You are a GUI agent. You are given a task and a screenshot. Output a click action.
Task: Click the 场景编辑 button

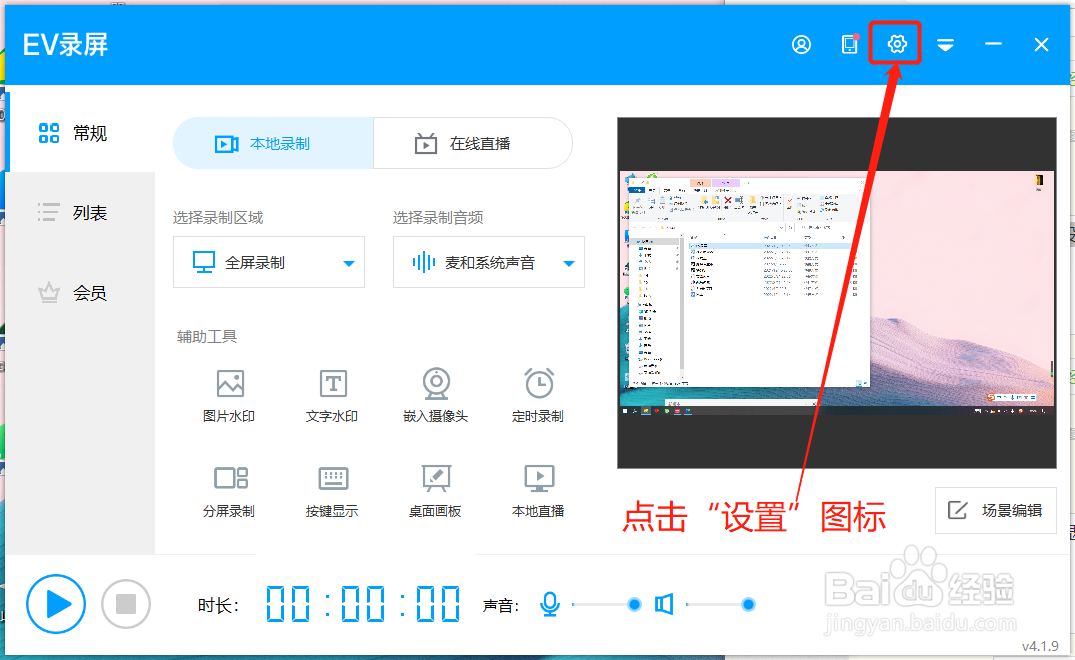[995, 510]
